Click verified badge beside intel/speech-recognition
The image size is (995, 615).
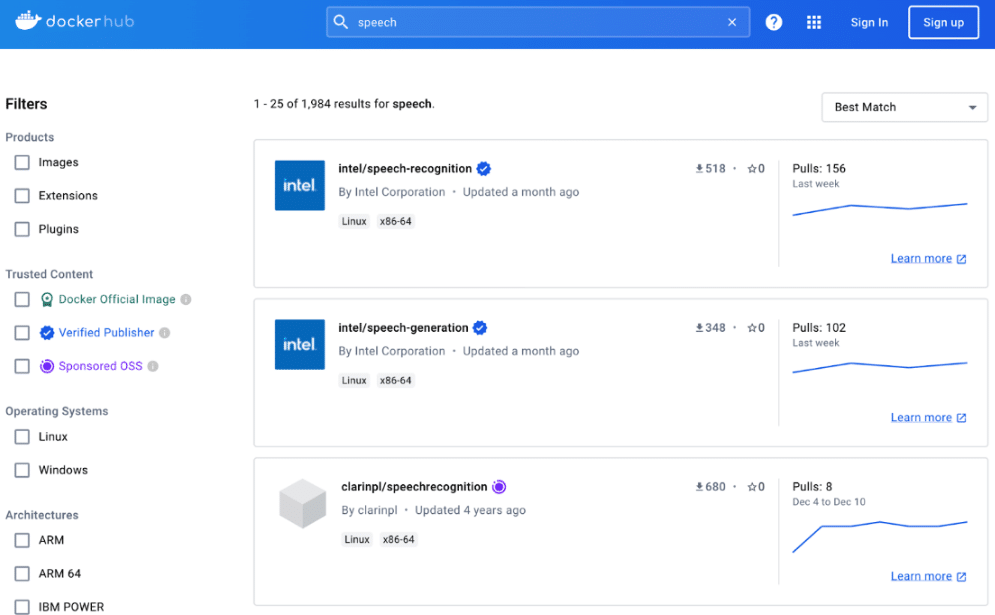[x=484, y=169]
